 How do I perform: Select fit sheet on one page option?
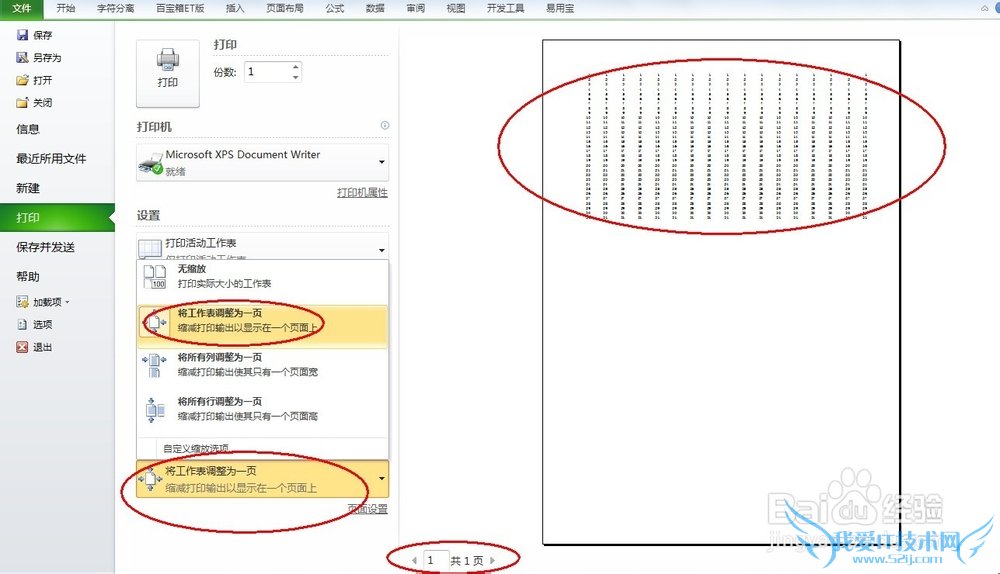click(x=262, y=320)
